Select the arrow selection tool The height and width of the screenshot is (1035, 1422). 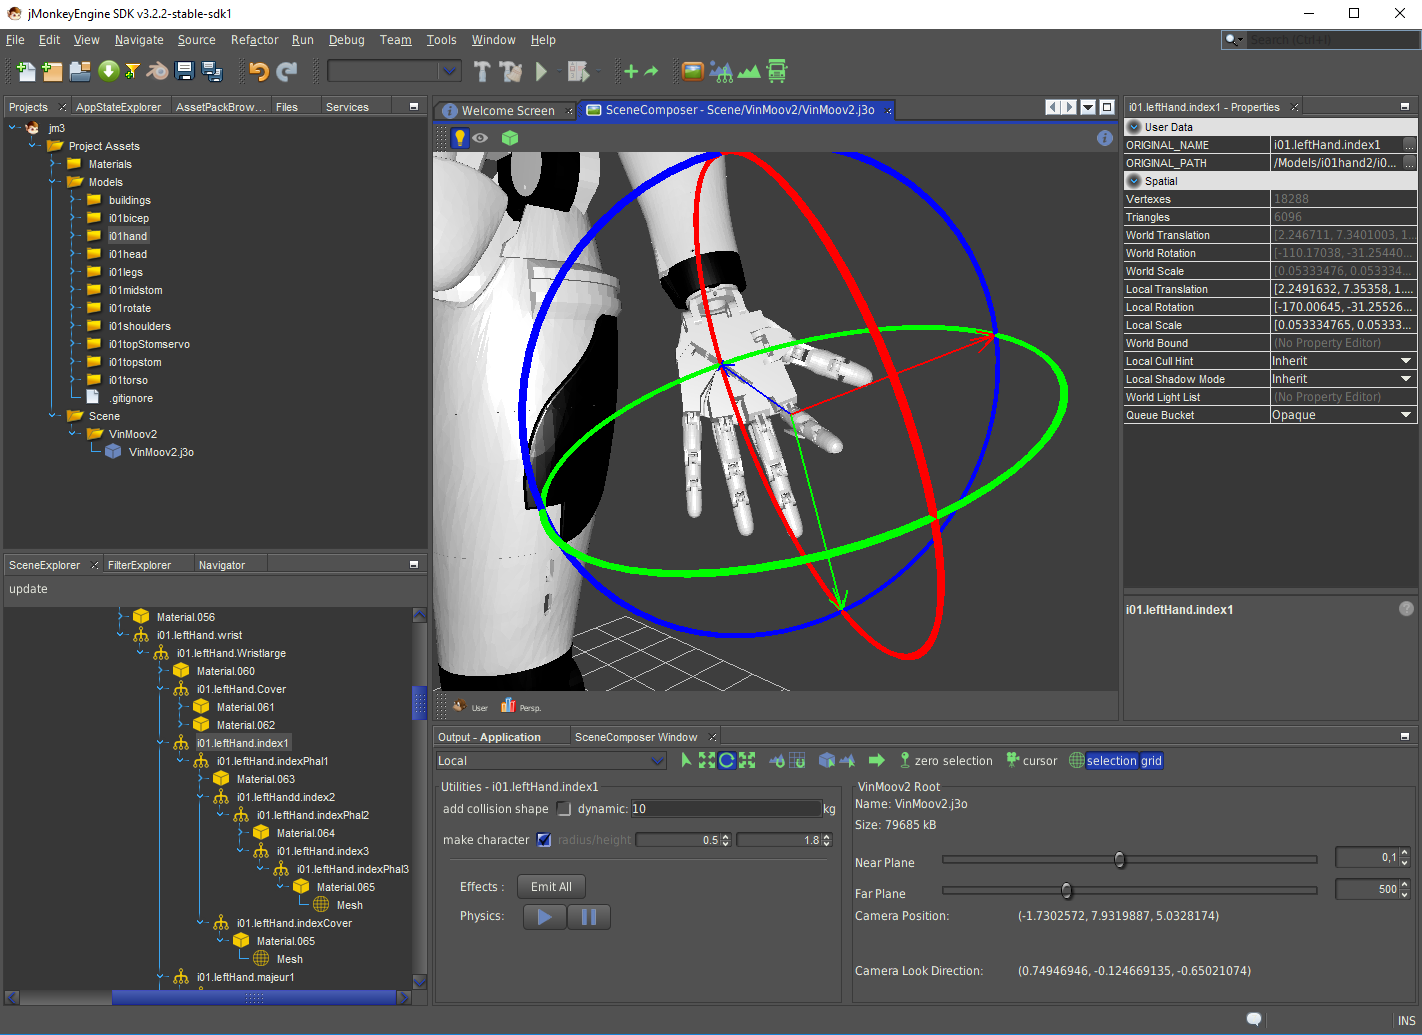pos(686,760)
